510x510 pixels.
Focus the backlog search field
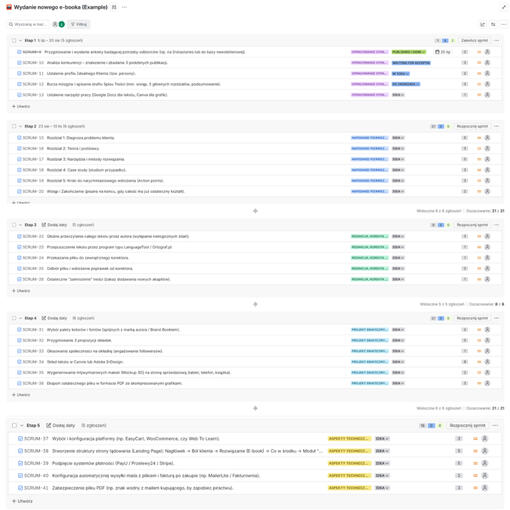29,24
